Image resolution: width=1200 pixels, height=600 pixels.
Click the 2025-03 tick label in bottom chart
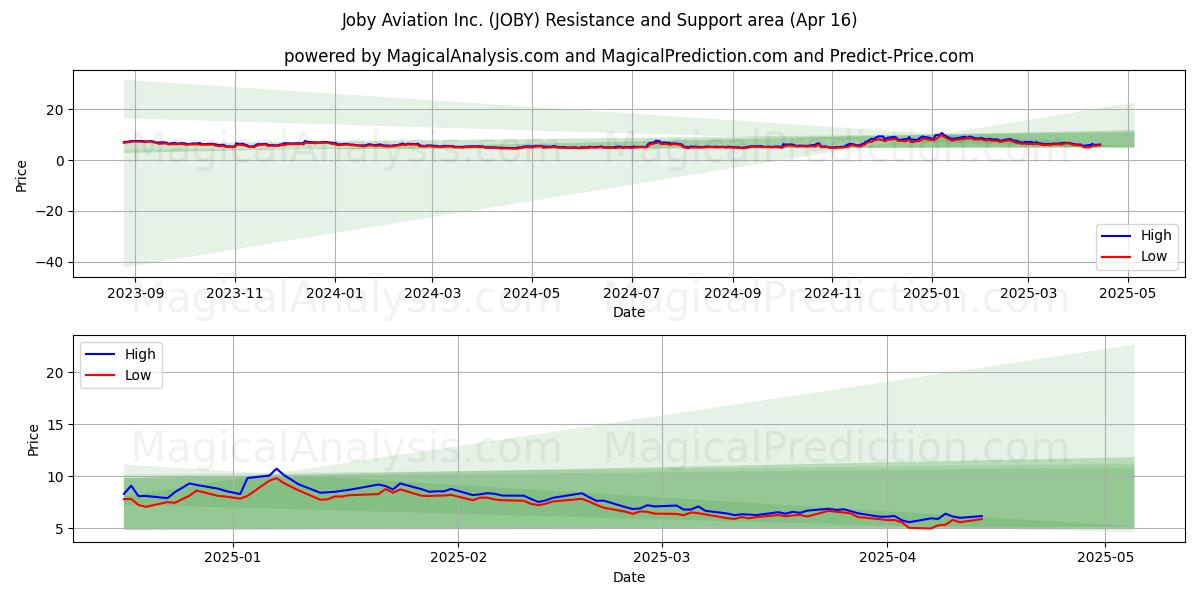coord(662,559)
